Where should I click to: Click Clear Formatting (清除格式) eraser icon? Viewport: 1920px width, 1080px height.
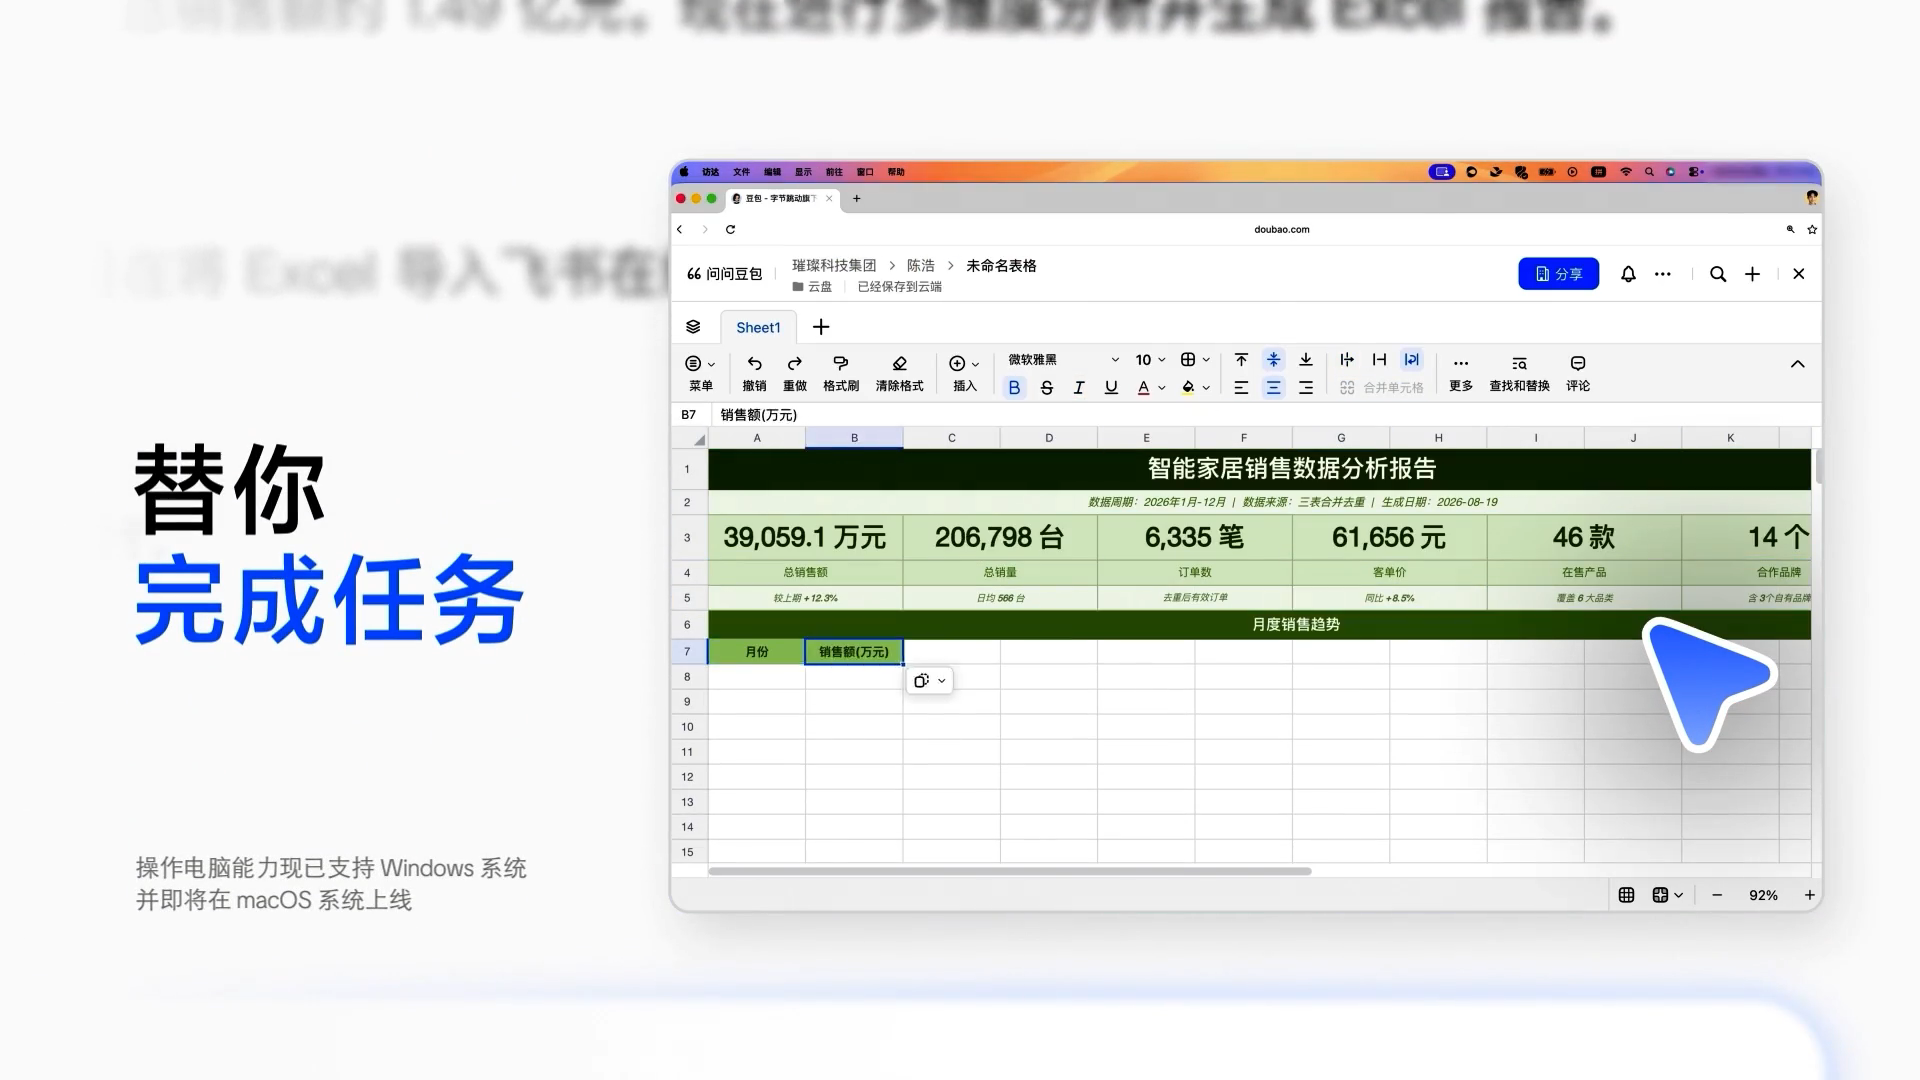coord(899,363)
